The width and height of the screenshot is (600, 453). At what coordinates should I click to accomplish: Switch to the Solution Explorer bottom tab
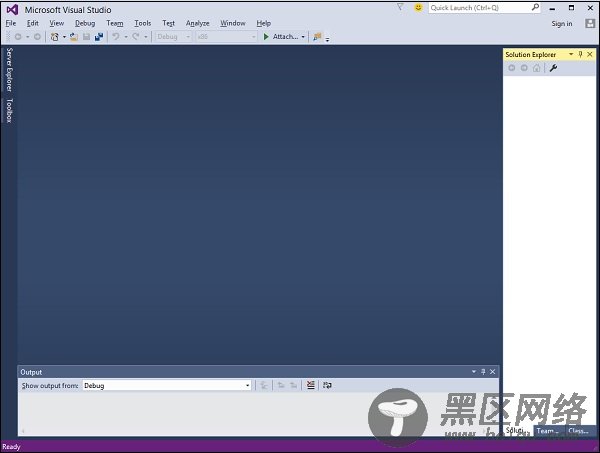515,430
